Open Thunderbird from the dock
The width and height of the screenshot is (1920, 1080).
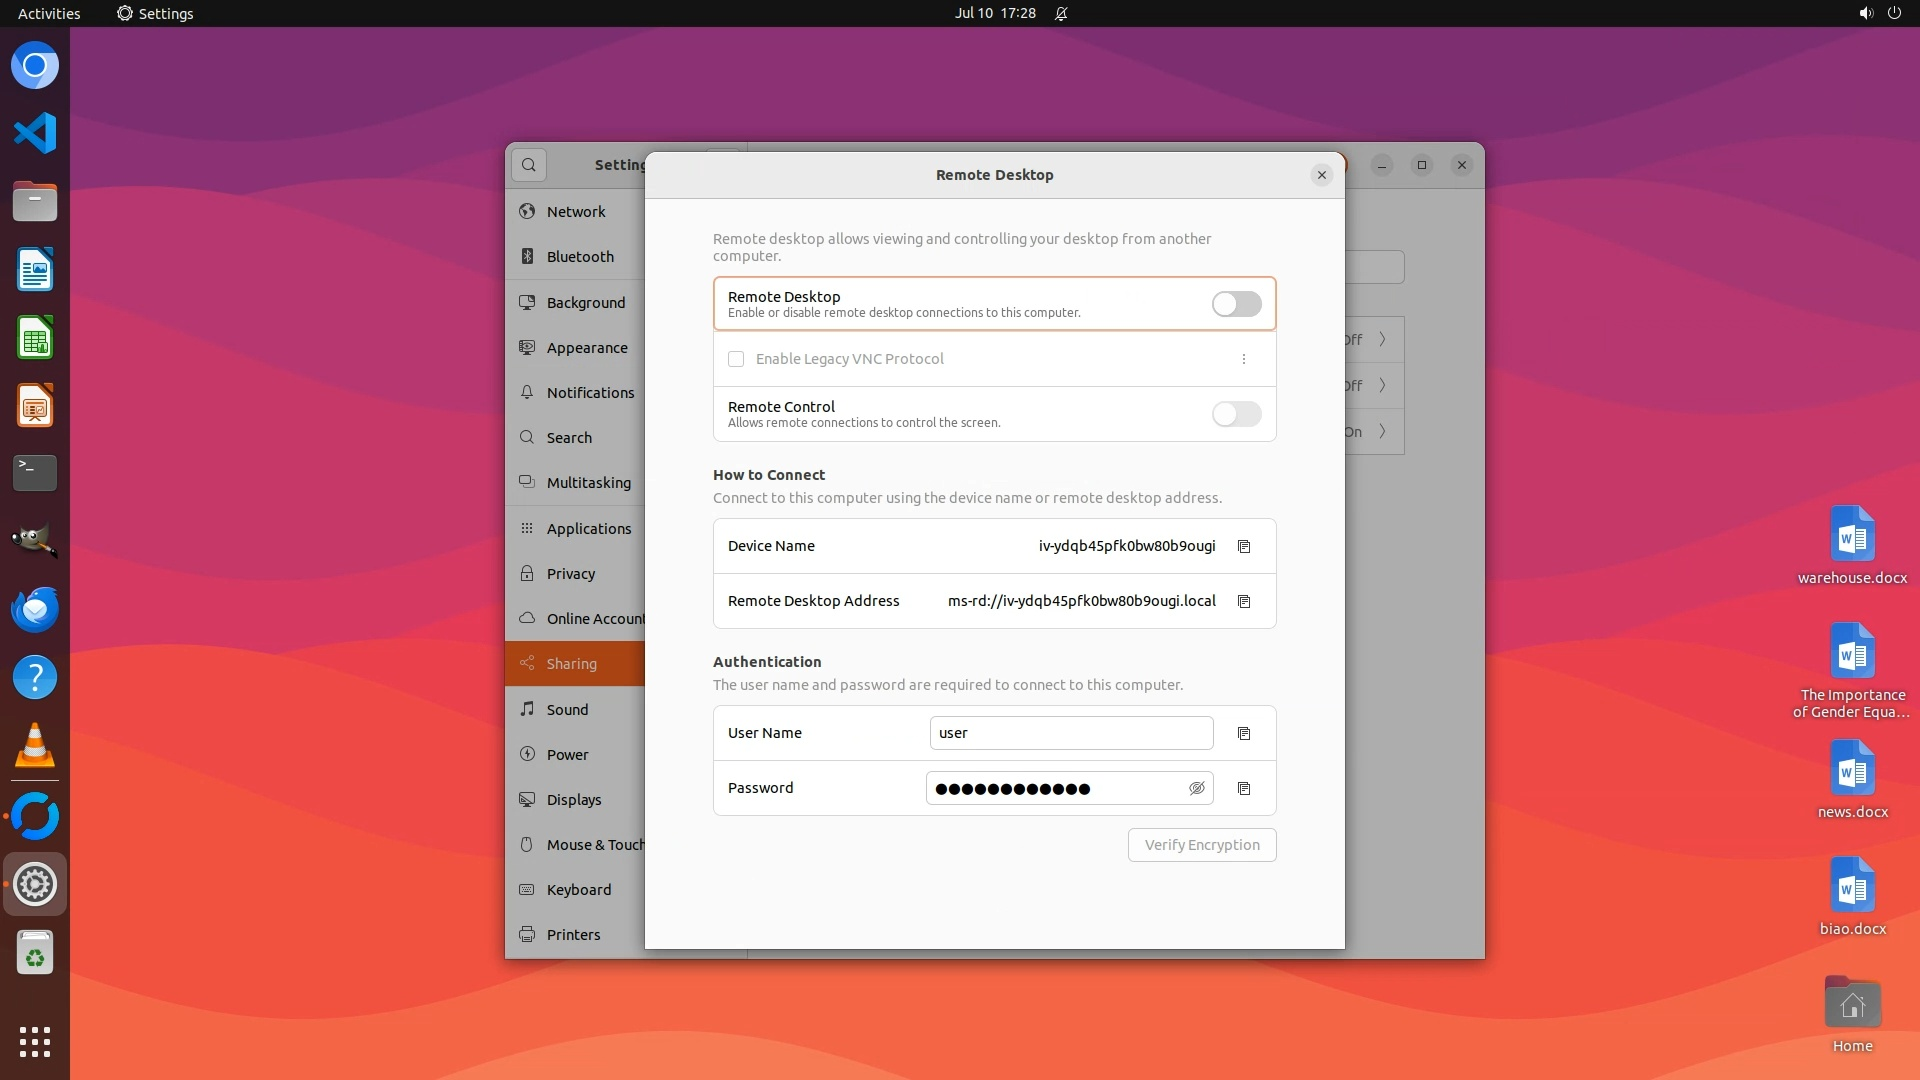(35, 609)
